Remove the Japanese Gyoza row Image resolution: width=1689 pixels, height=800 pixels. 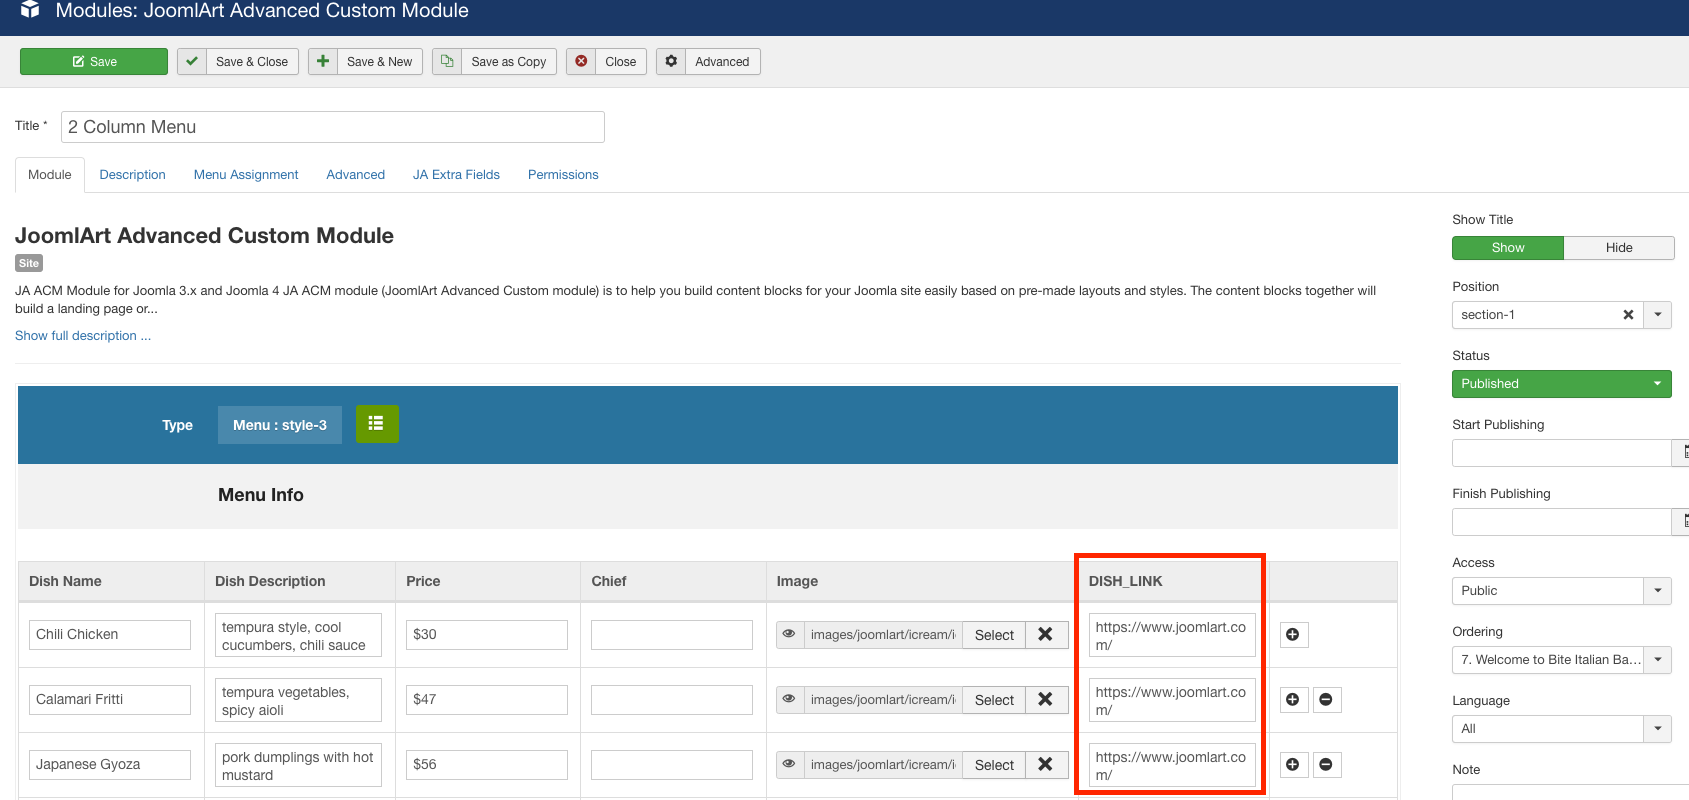tap(1326, 765)
